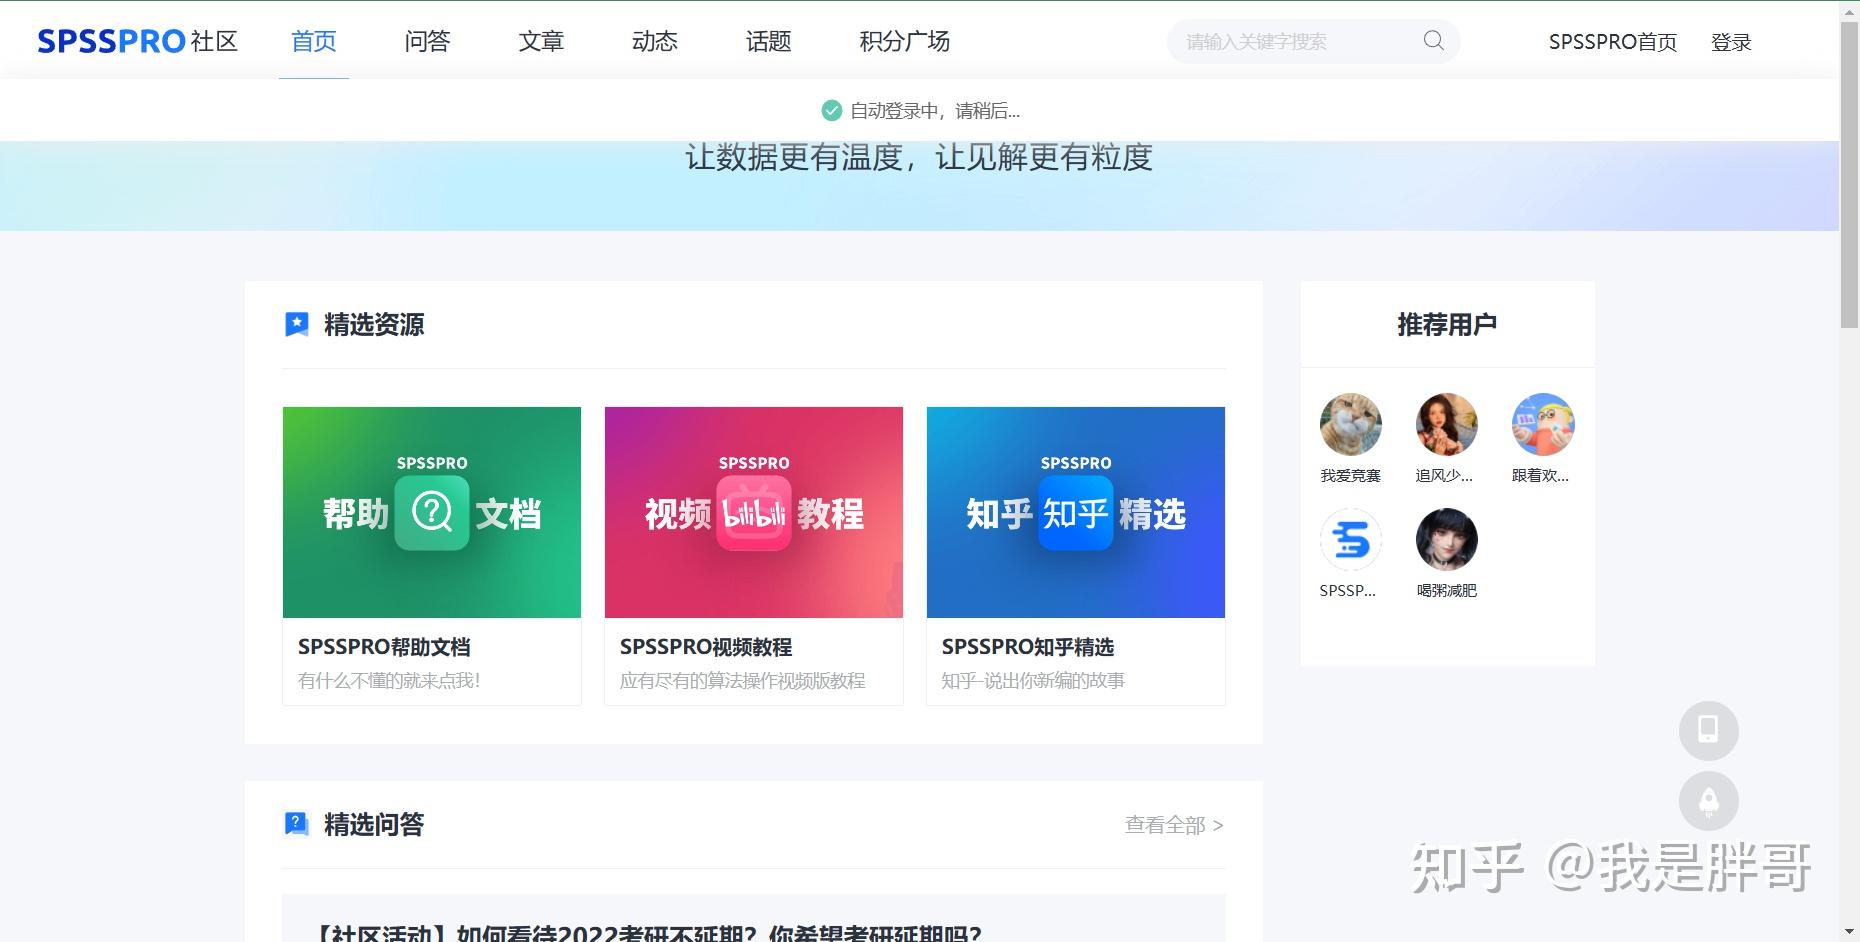Click the 喝粥减肥 username
The image size is (1860, 942).
1446,591
